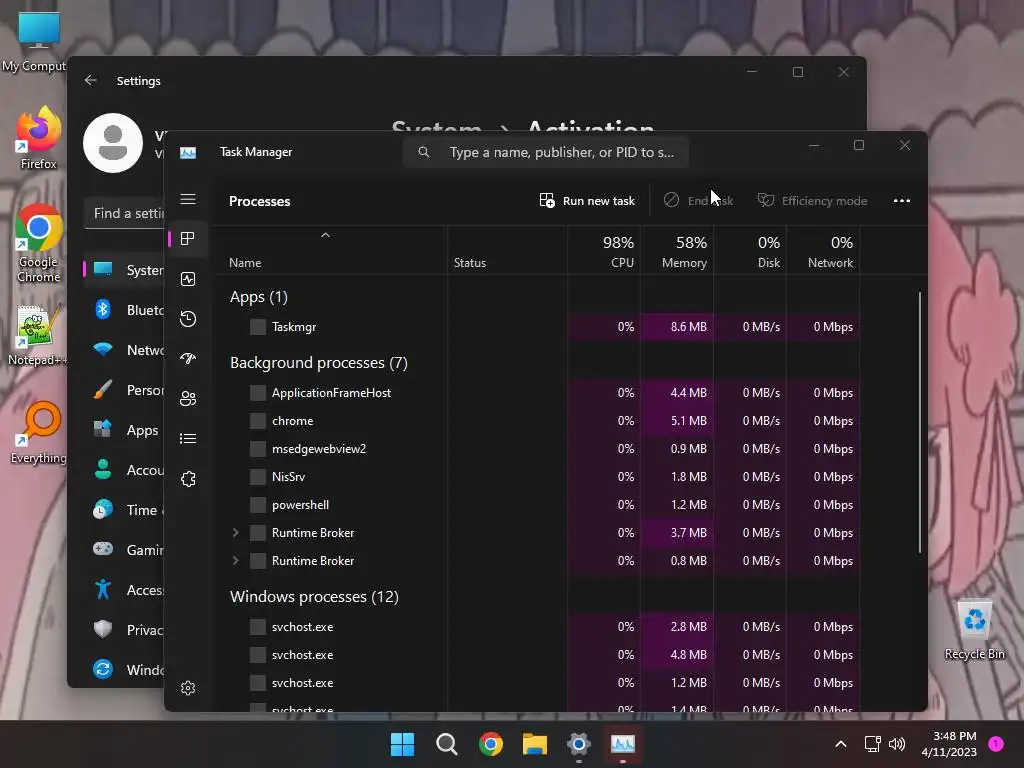
Task: Open Bluetooth category in Settings sidebar
Action: tap(125, 310)
